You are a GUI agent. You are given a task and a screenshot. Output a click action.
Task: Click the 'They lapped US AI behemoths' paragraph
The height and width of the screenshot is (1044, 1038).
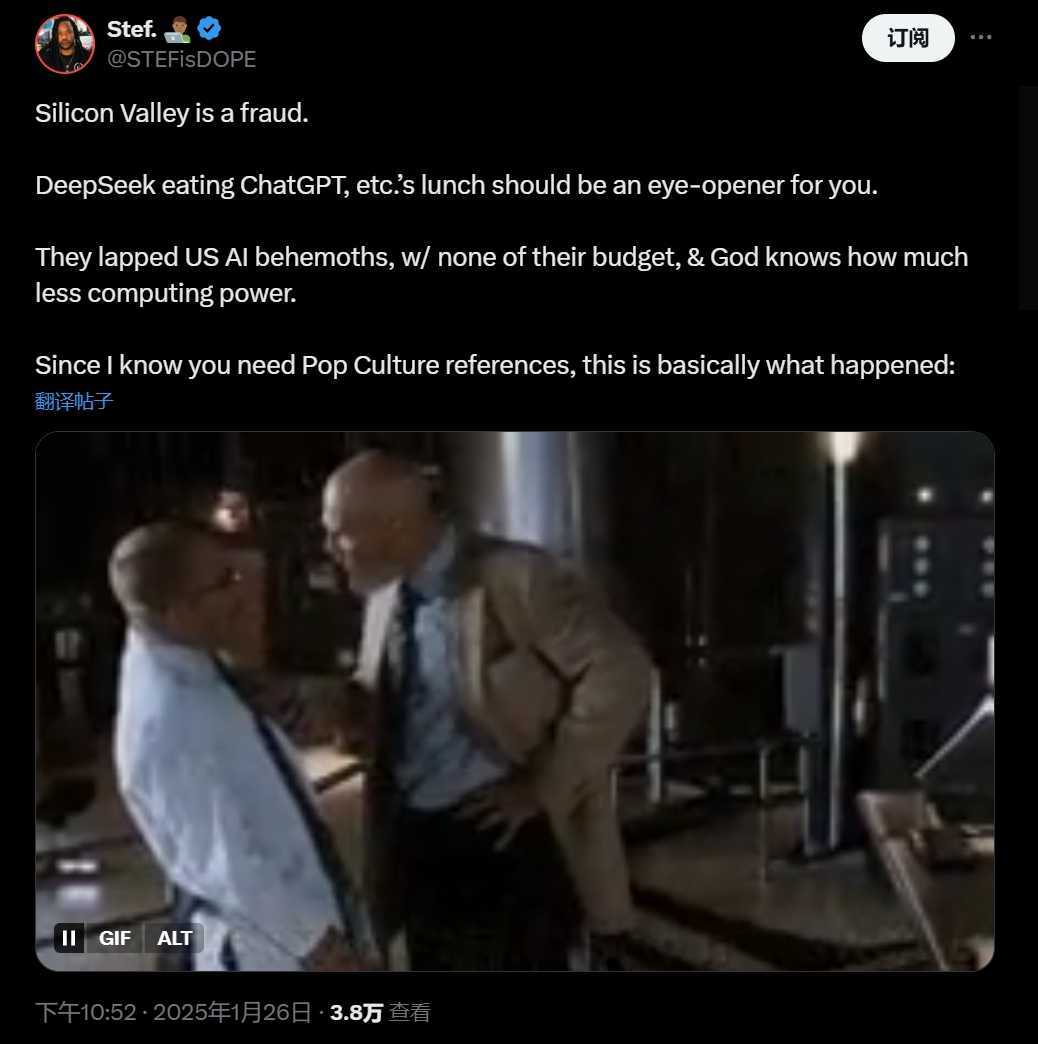501,275
